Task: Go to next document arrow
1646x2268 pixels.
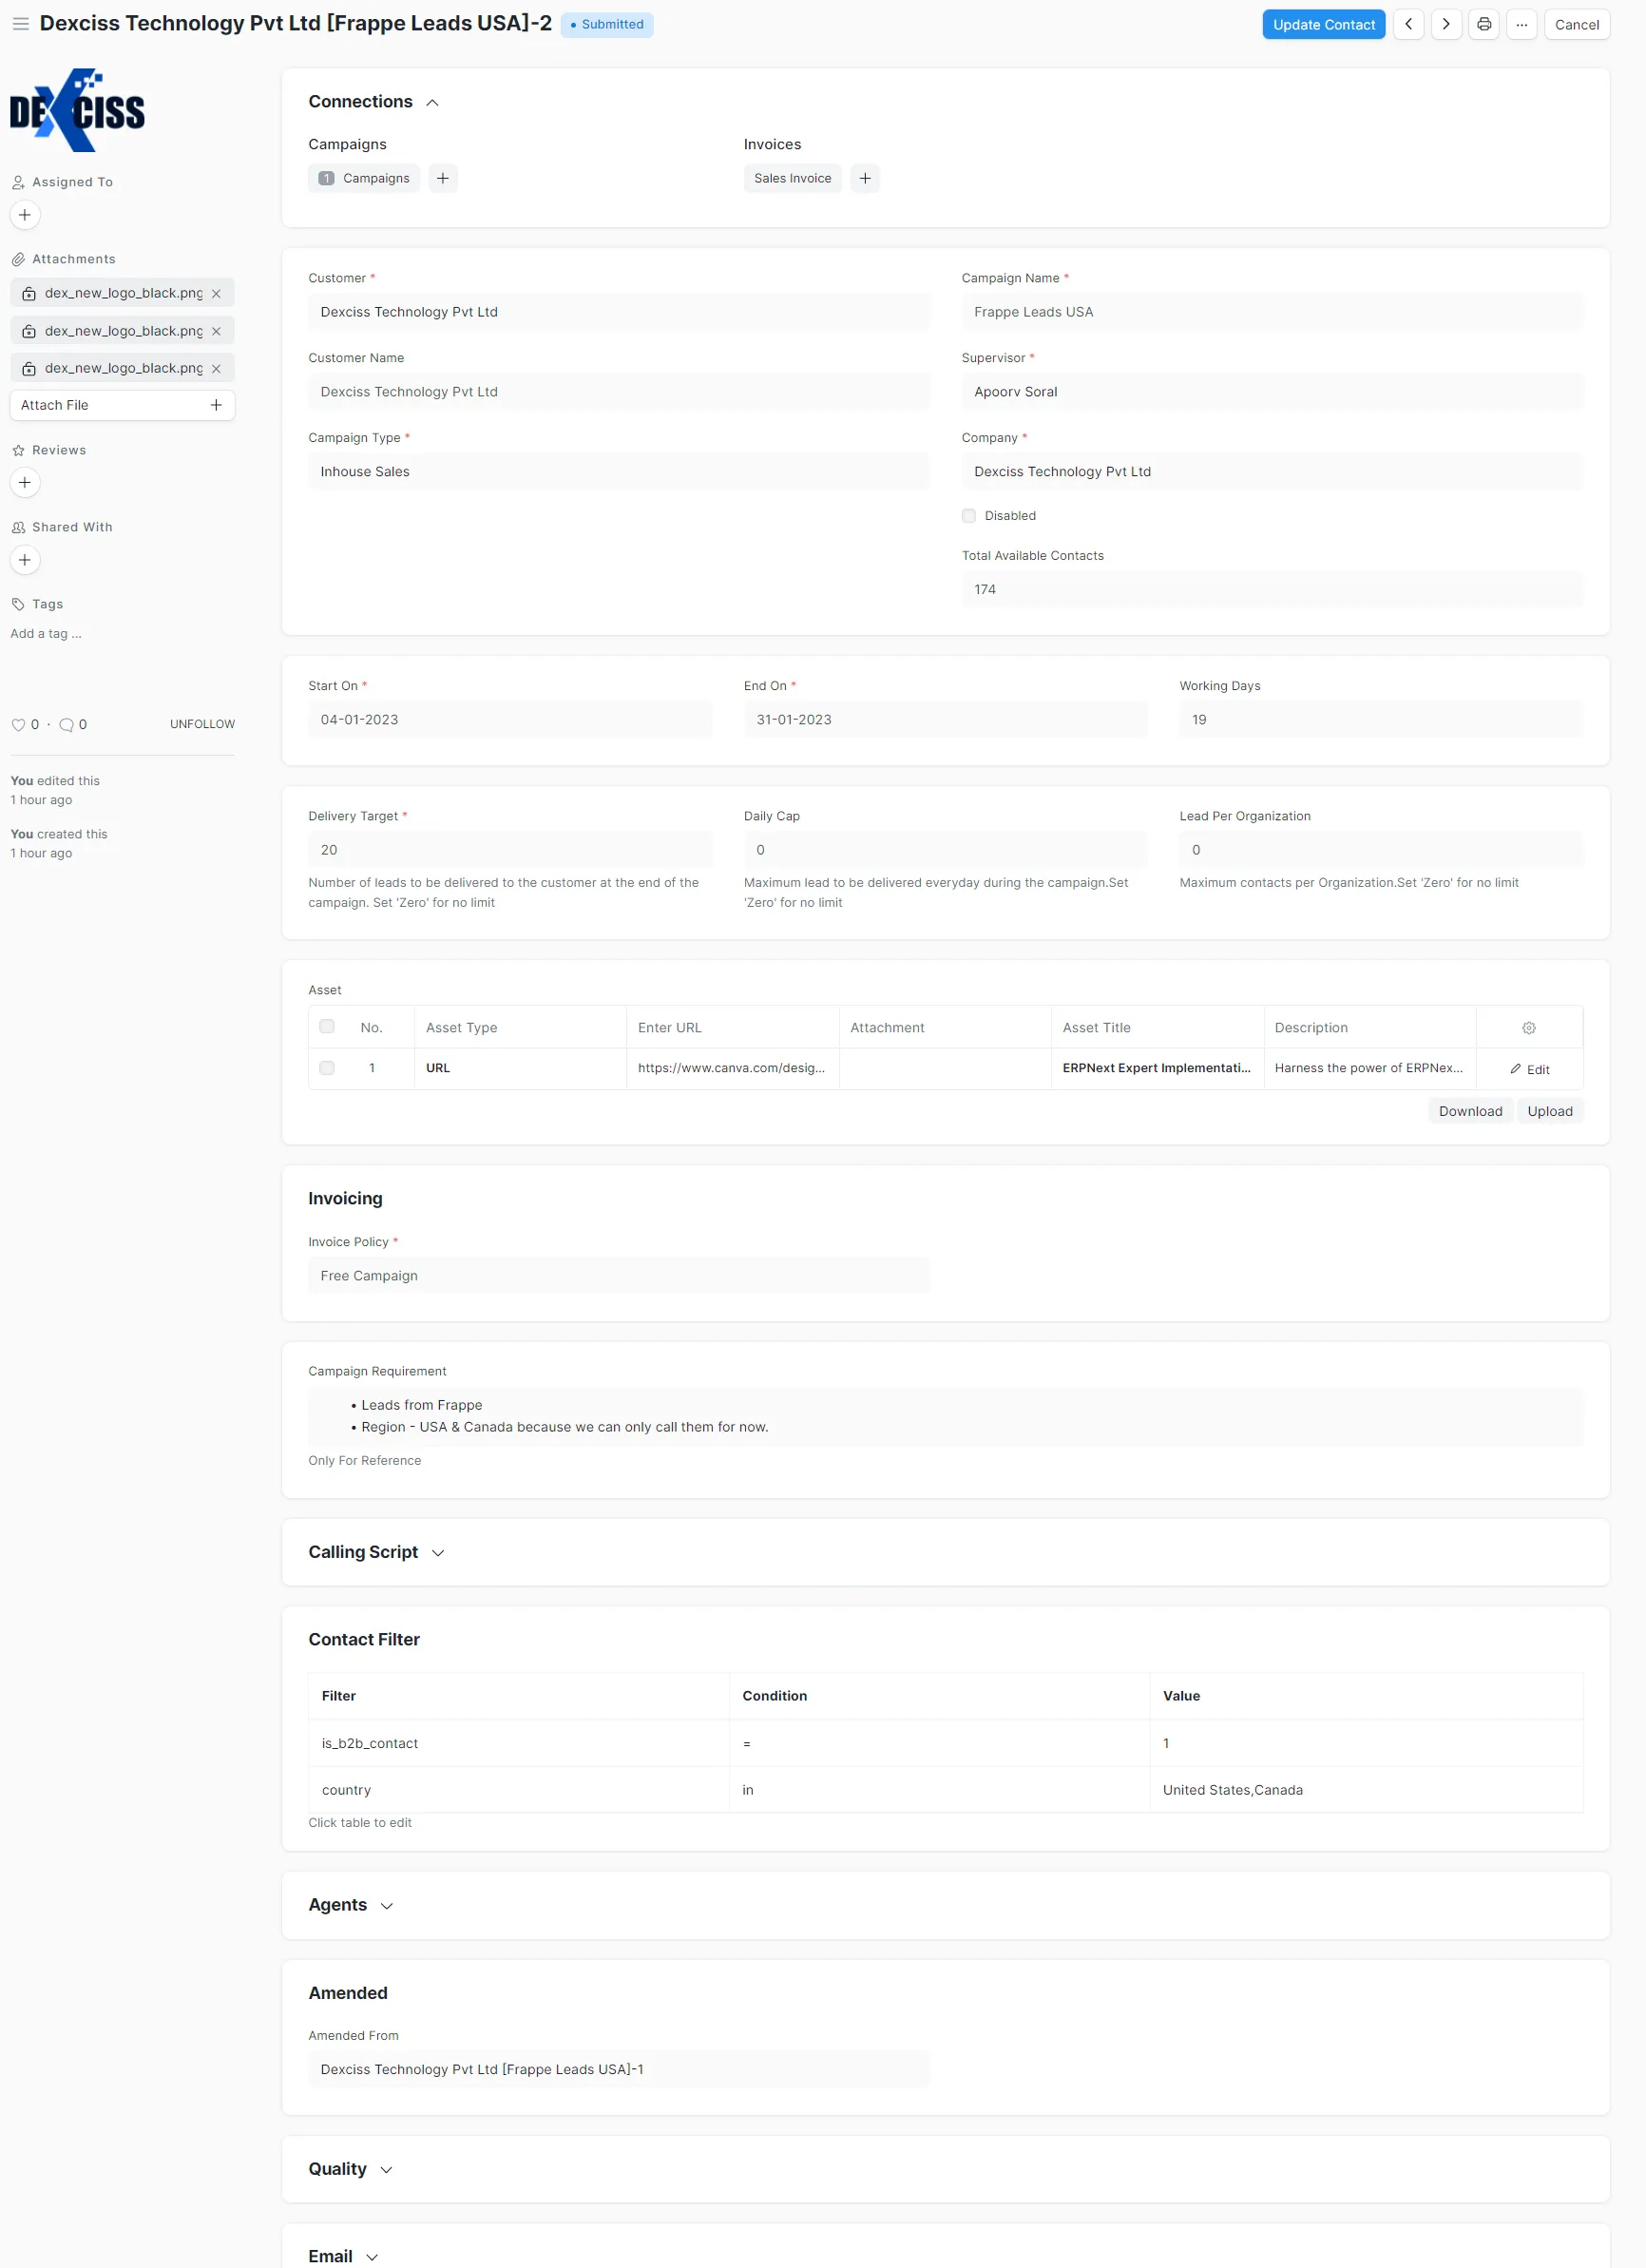Action: coord(1446,24)
